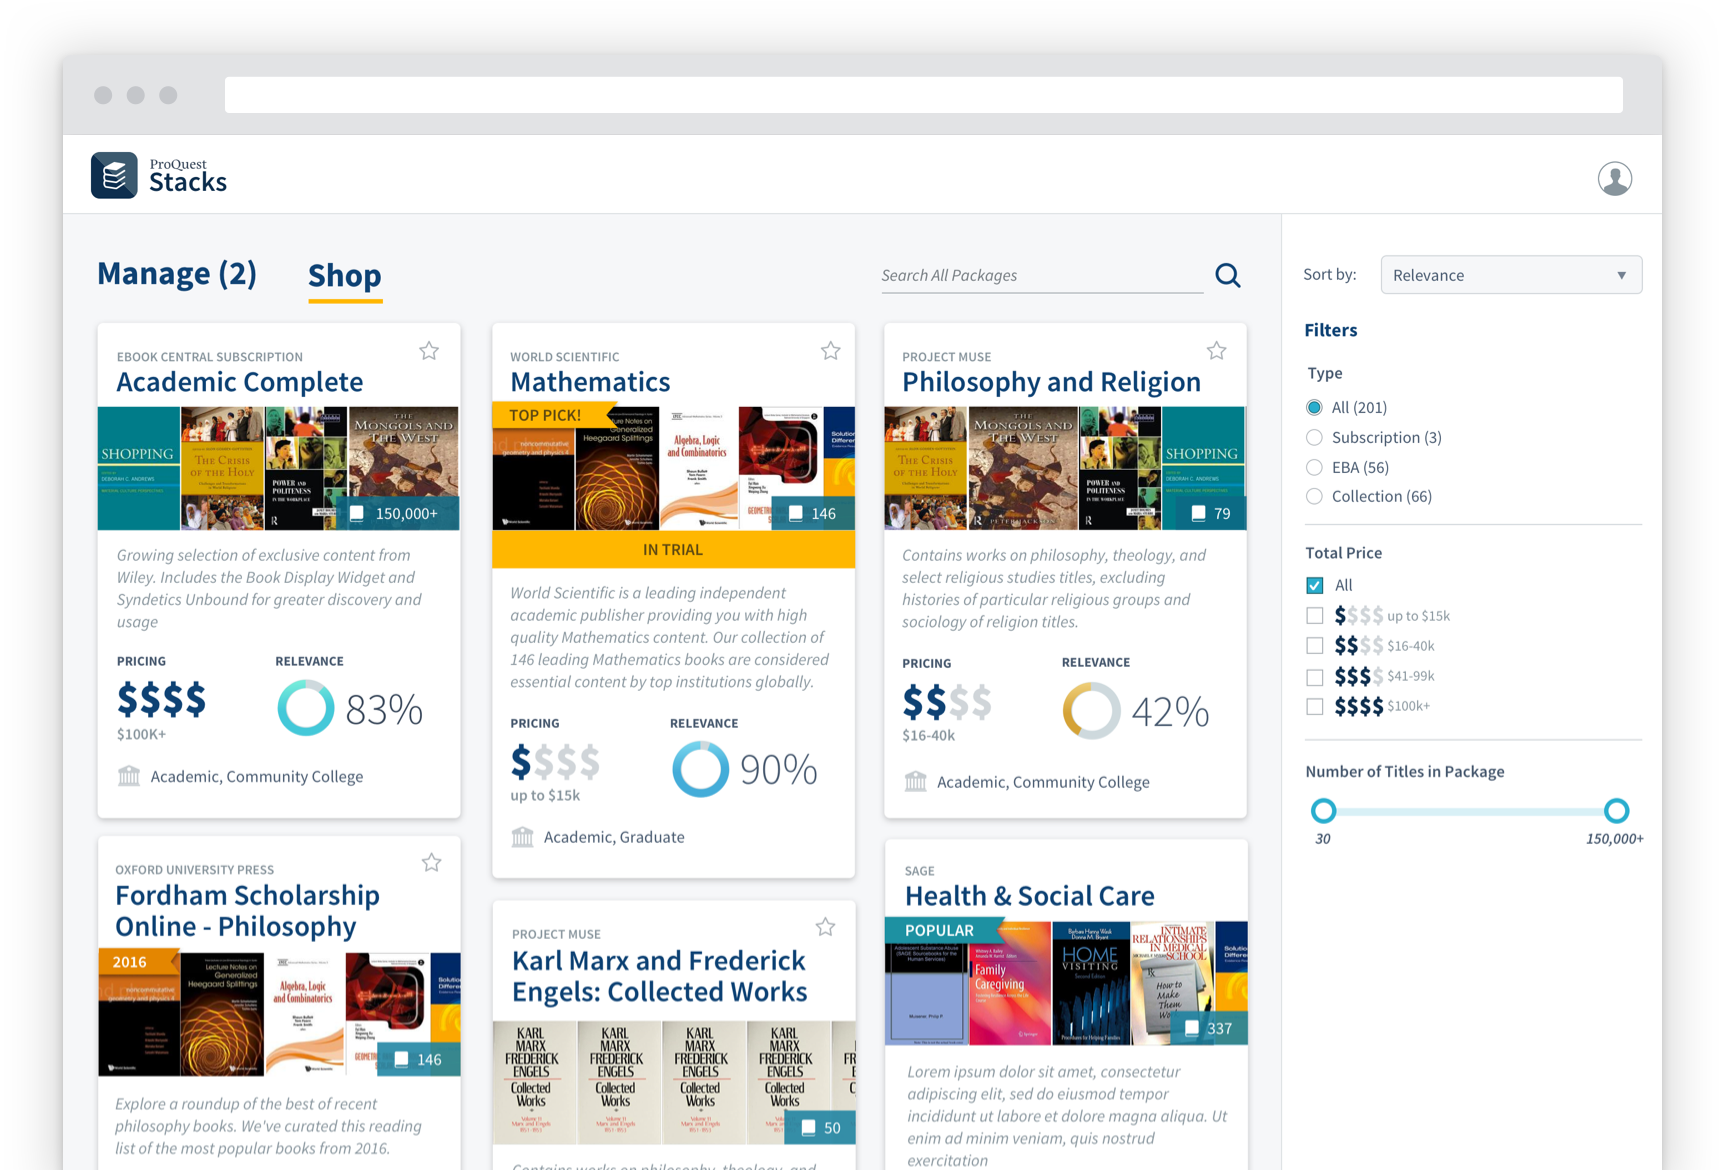Uncheck the All total price checkbox
1719x1170 pixels.
point(1315,585)
